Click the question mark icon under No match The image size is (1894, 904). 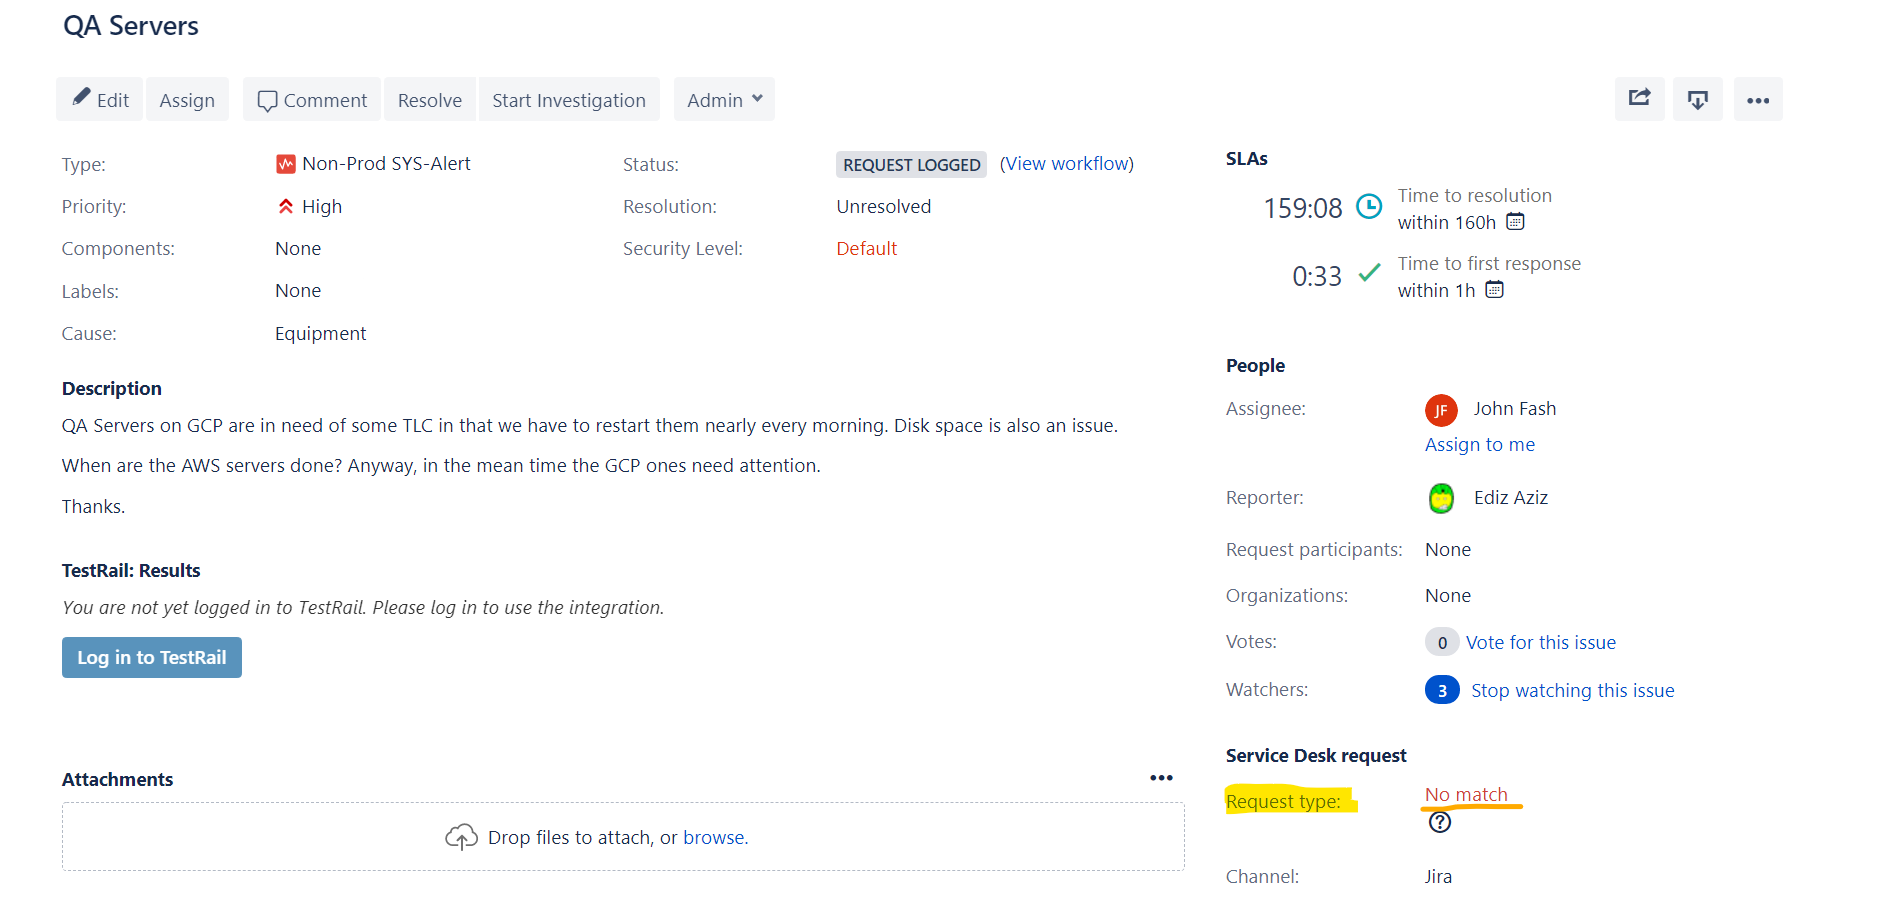1440,822
